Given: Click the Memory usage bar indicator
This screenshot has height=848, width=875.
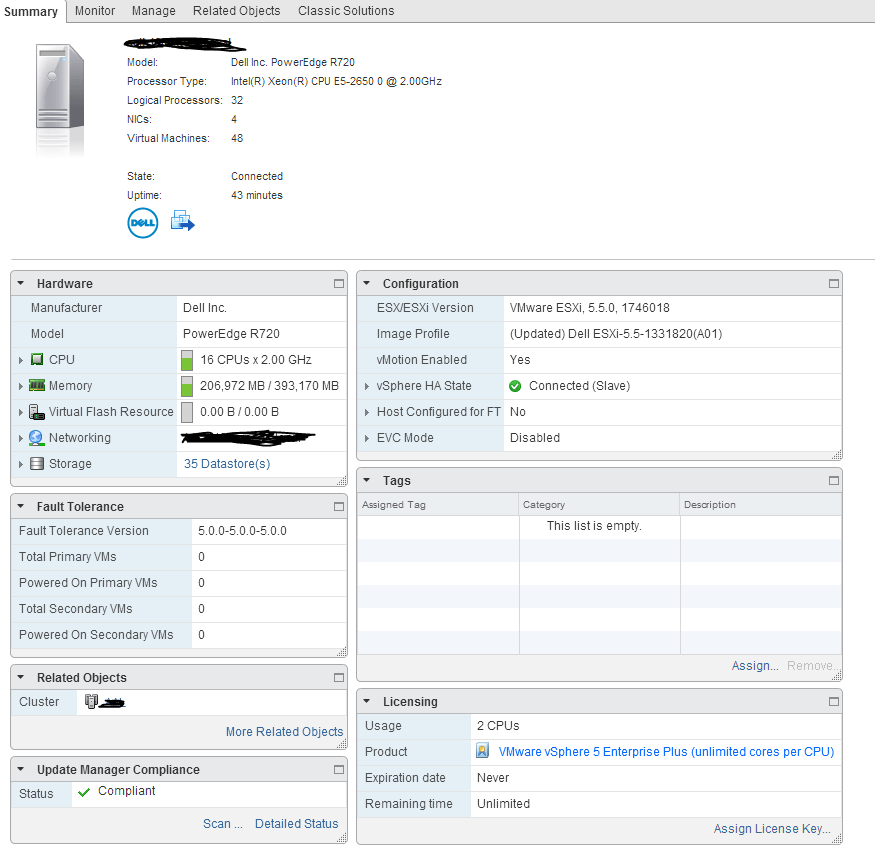Looking at the screenshot, I should [x=187, y=386].
